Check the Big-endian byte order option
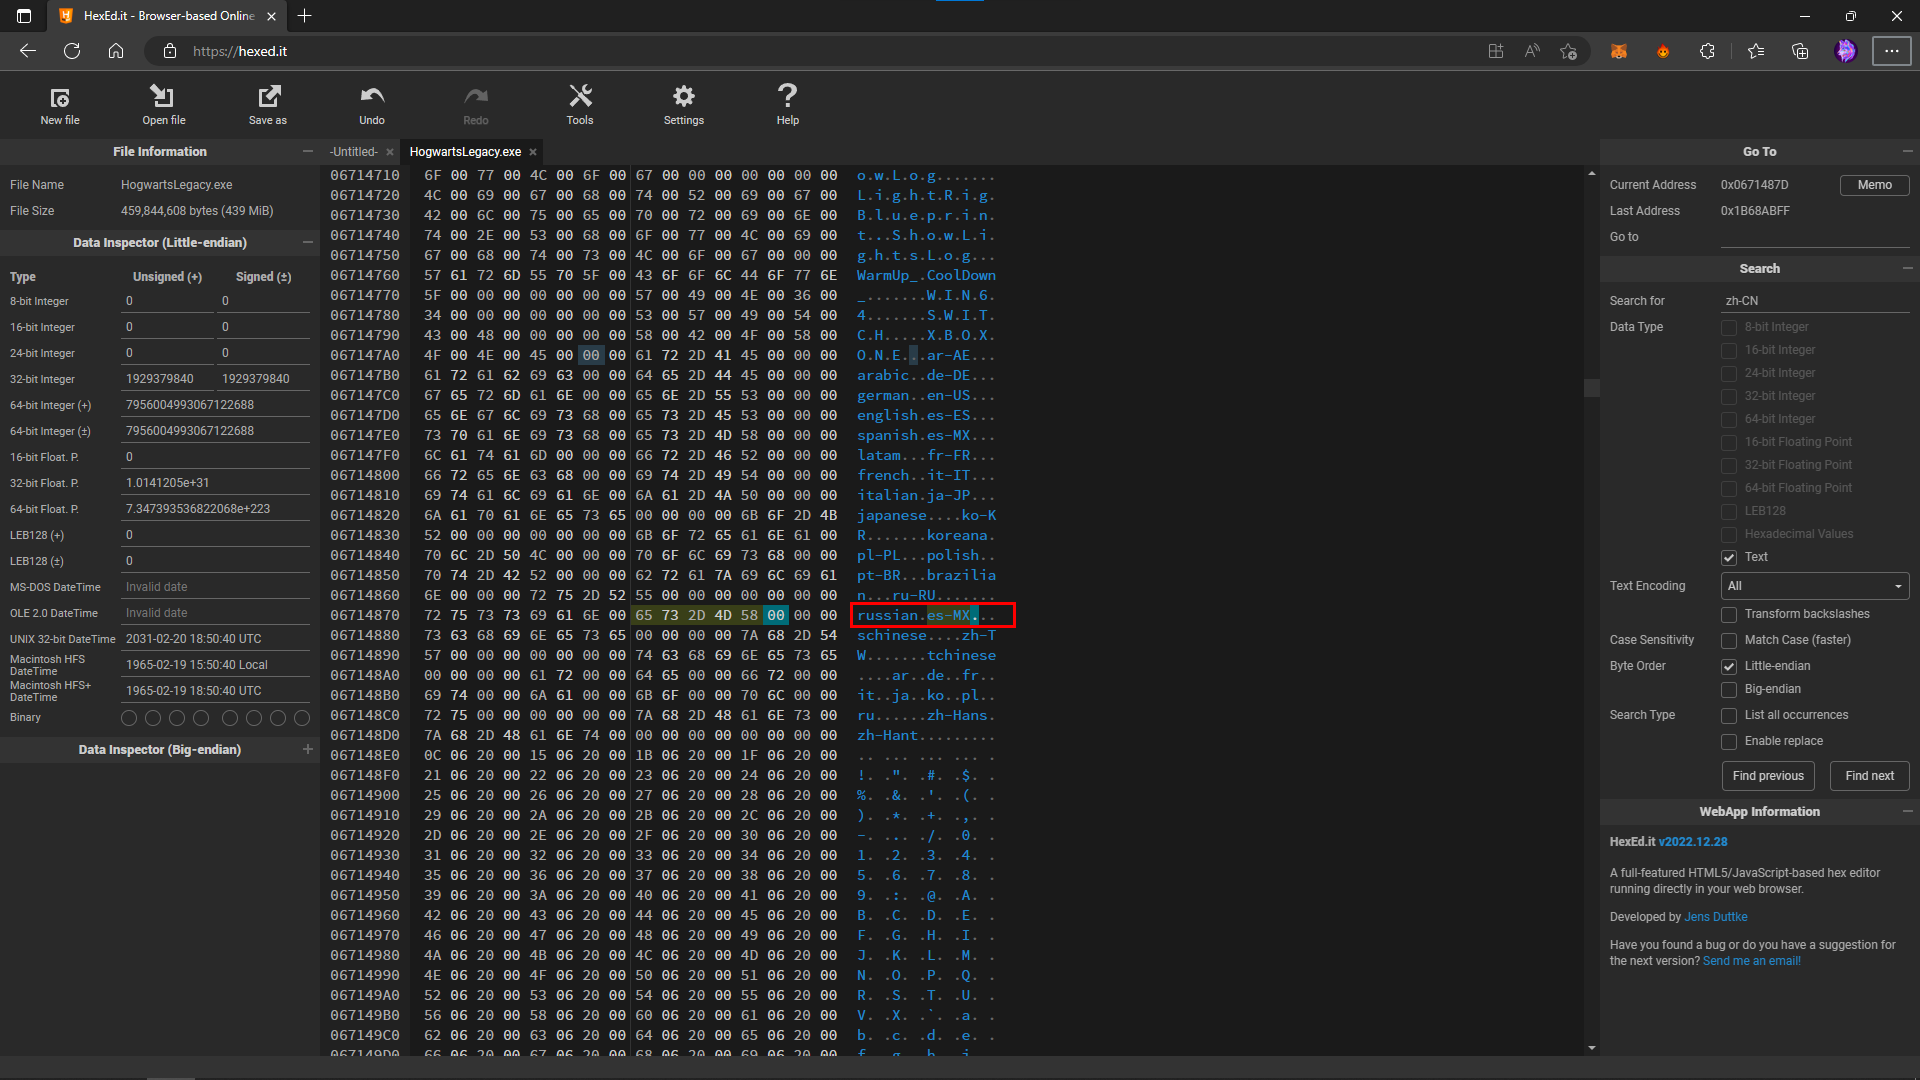Image resolution: width=1920 pixels, height=1080 pixels. pyautogui.click(x=1729, y=689)
